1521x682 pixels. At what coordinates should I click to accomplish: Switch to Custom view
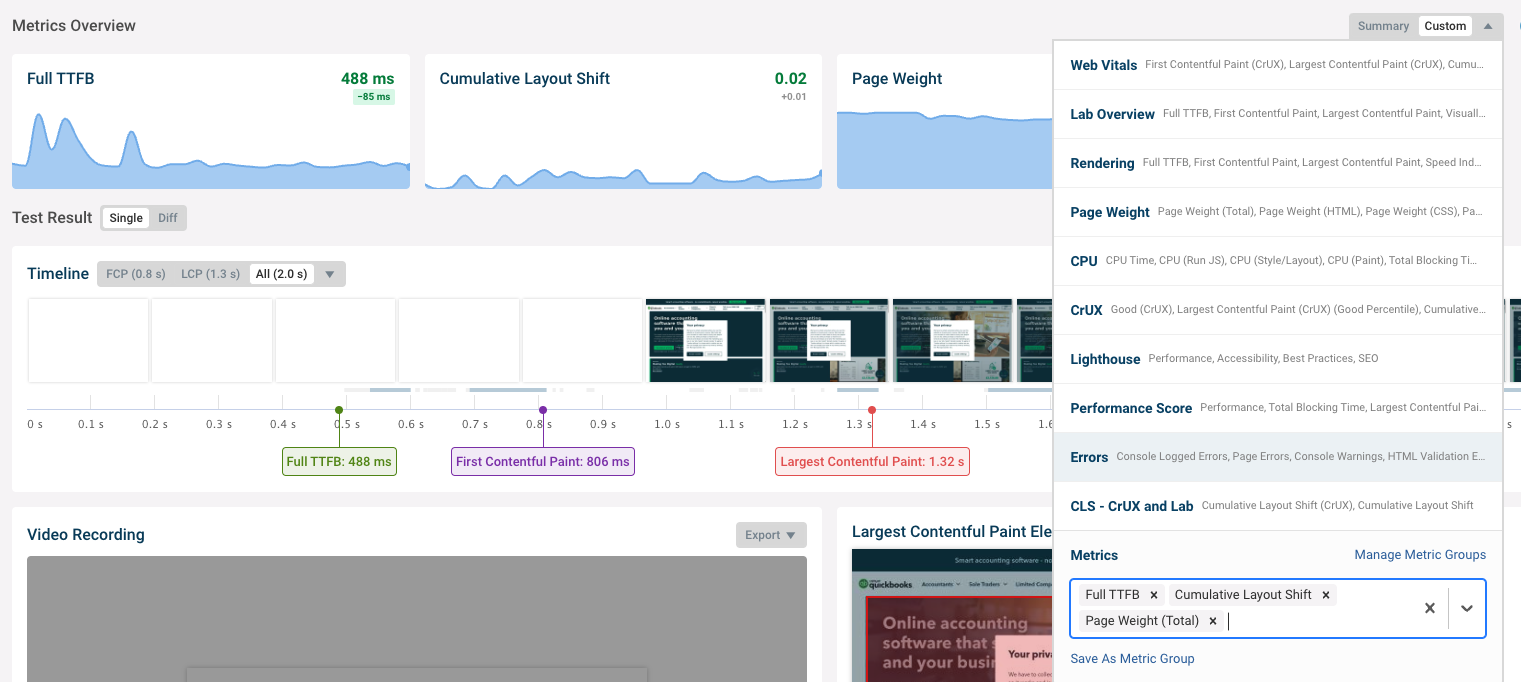click(1445, 26)
